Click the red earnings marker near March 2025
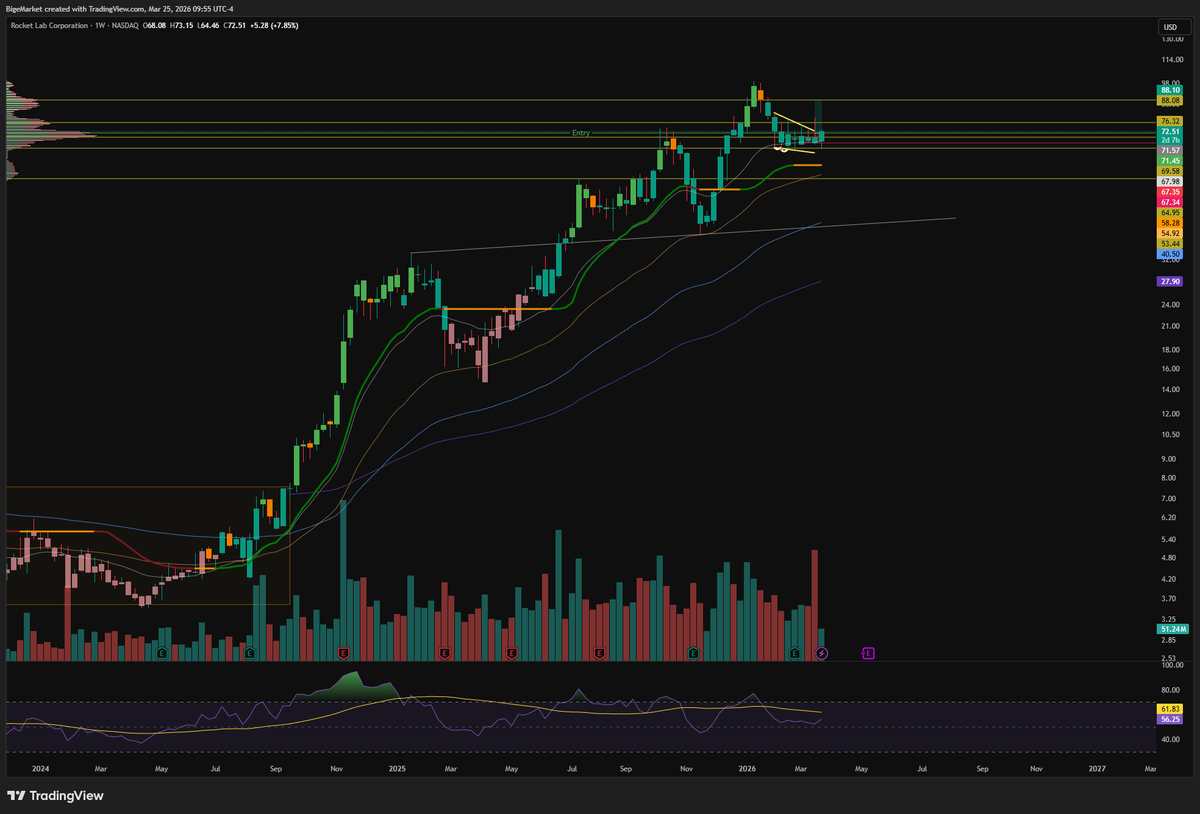 pyautogui.click(x=445, y=653)
